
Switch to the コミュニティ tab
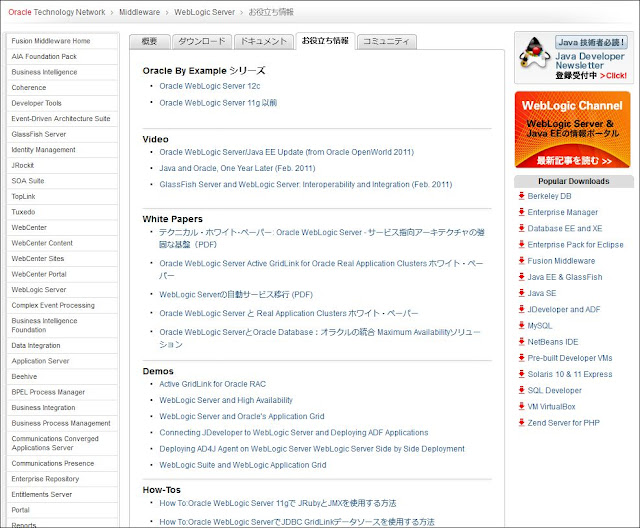pos(387,41)
